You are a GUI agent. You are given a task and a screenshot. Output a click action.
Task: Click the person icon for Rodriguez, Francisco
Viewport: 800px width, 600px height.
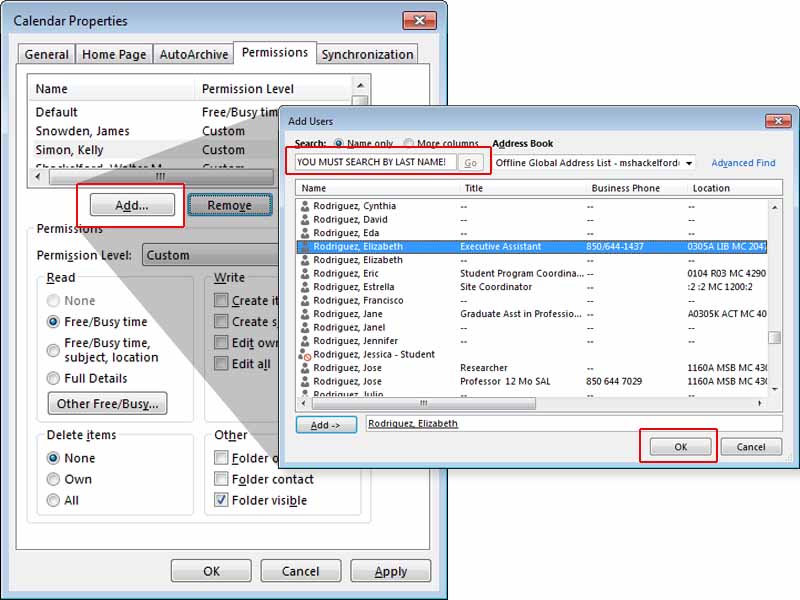coord(306,300)
